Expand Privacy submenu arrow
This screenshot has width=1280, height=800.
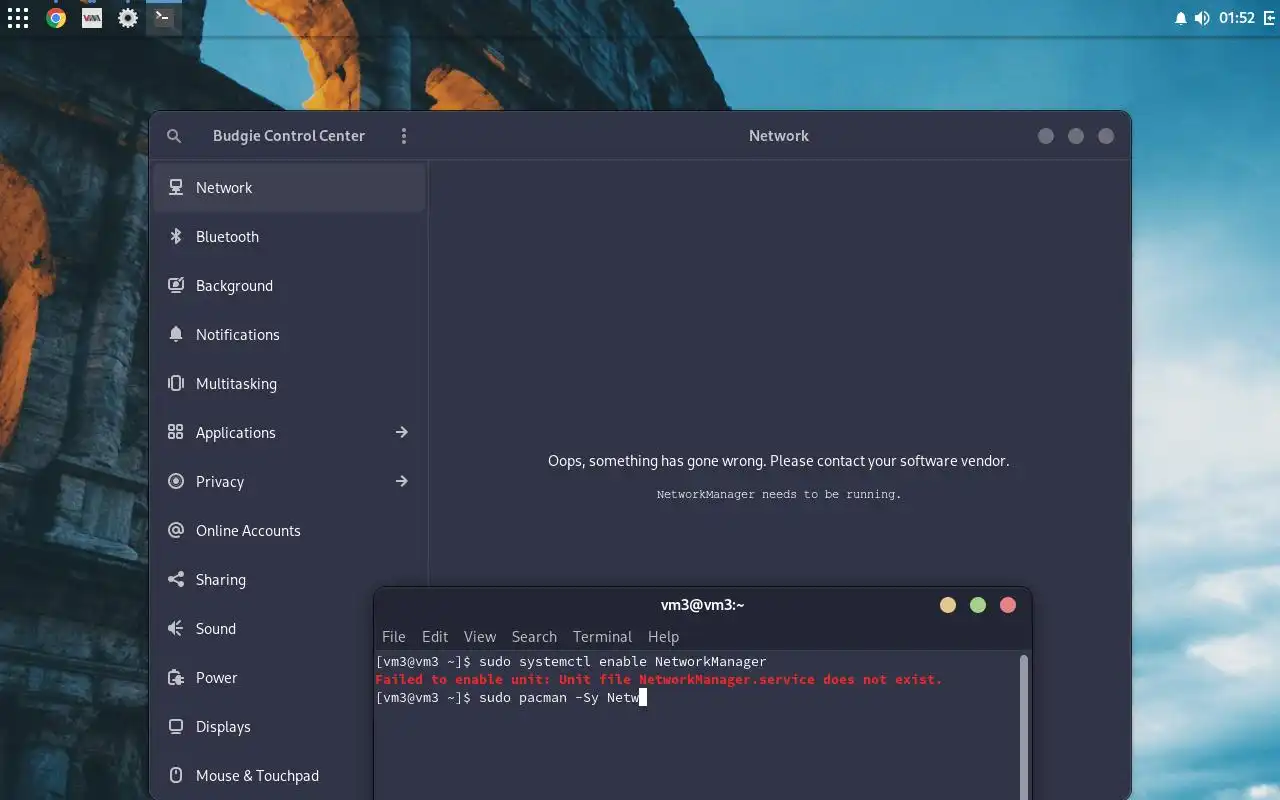click(401, 481)
